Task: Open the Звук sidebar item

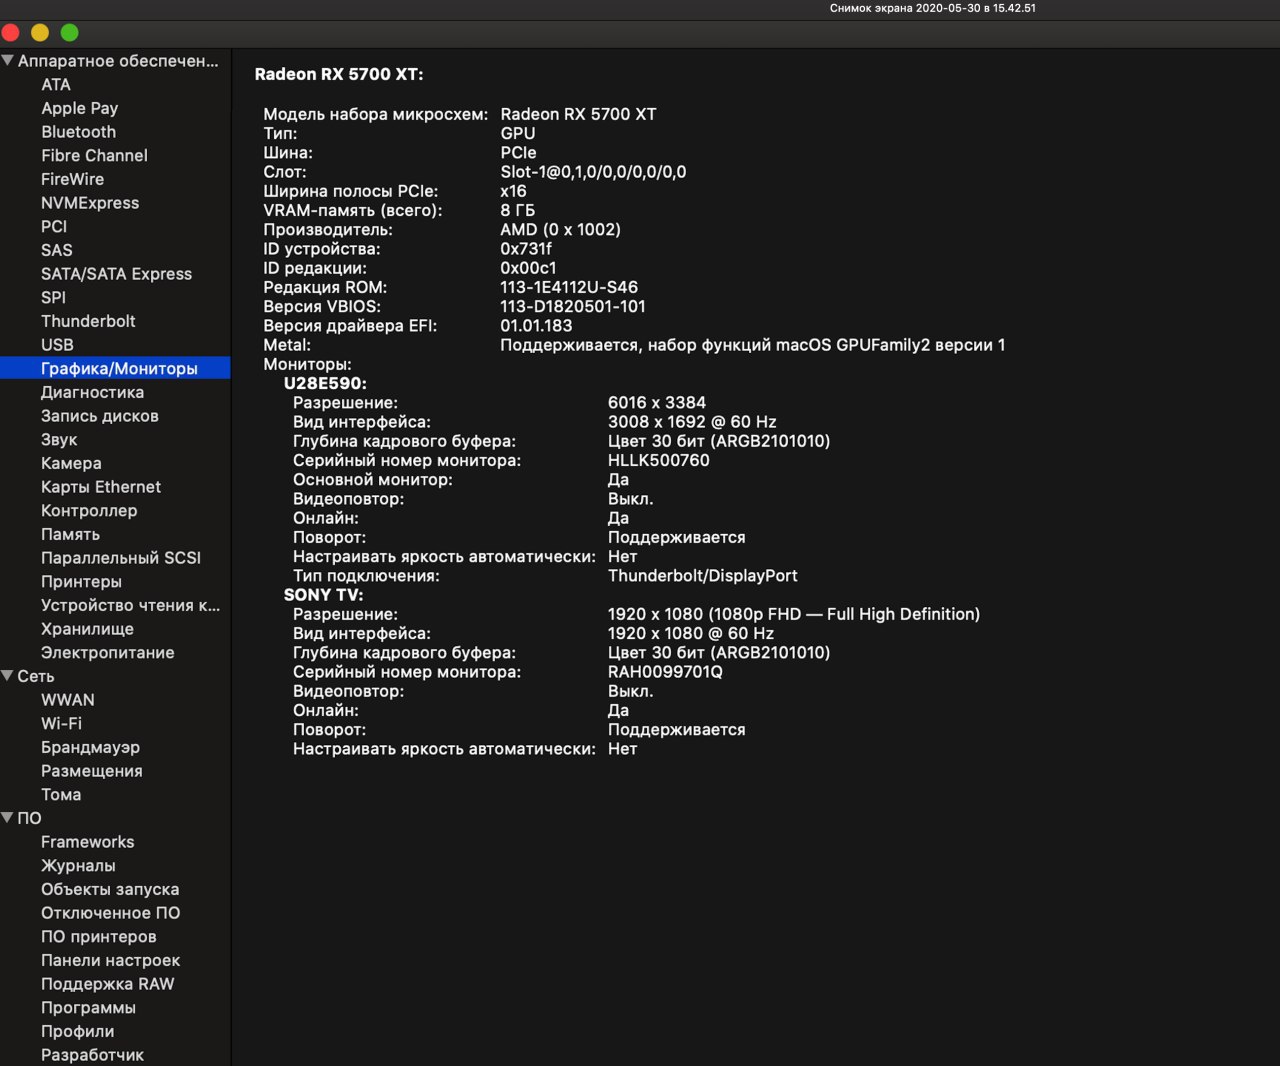Action: (x=59, y=440)
